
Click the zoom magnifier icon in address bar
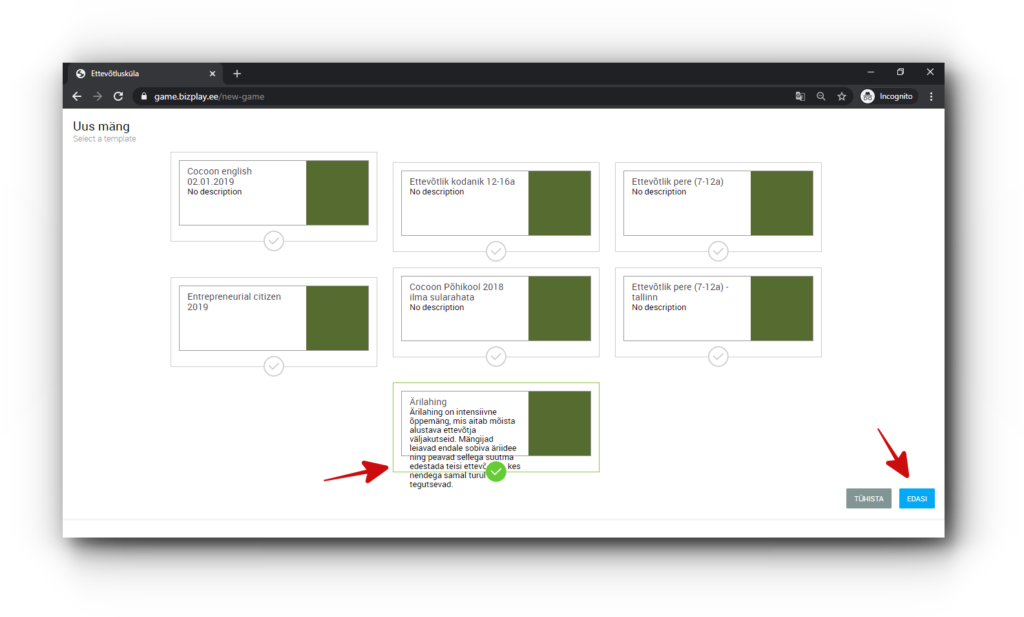tap(821, 96)
